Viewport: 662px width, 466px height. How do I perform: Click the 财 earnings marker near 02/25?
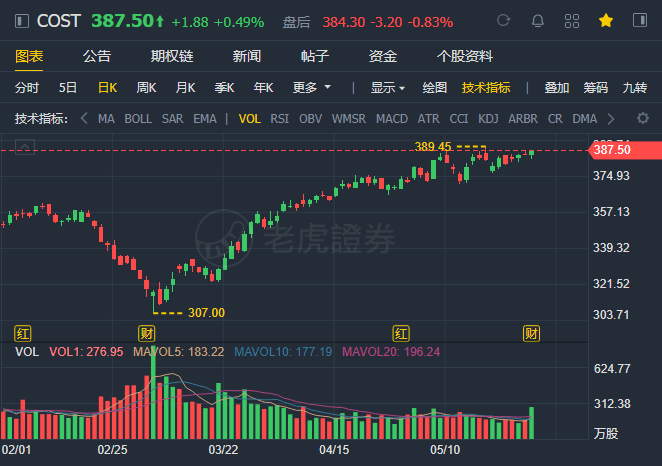pyautogui.click(x=147, y=333)
